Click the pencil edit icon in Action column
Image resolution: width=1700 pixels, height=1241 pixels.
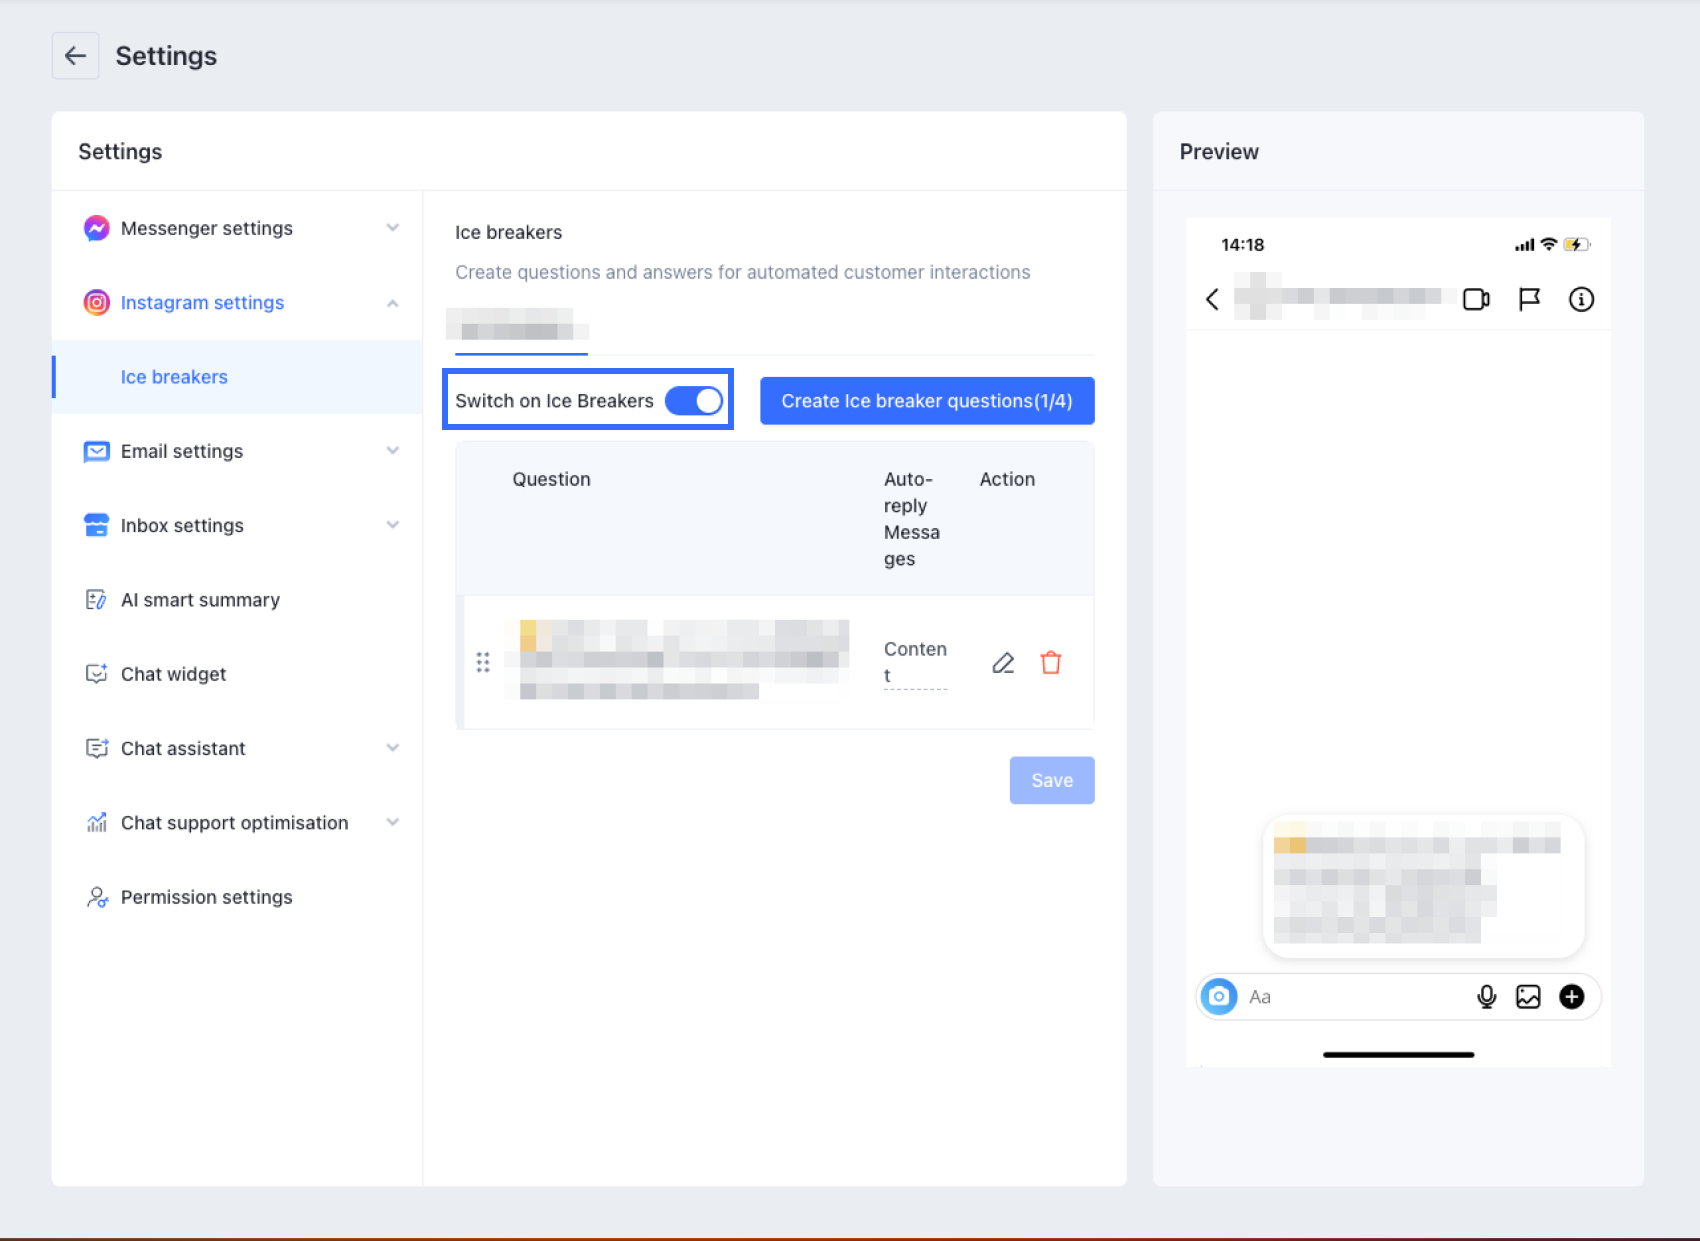pos(1003,663)
